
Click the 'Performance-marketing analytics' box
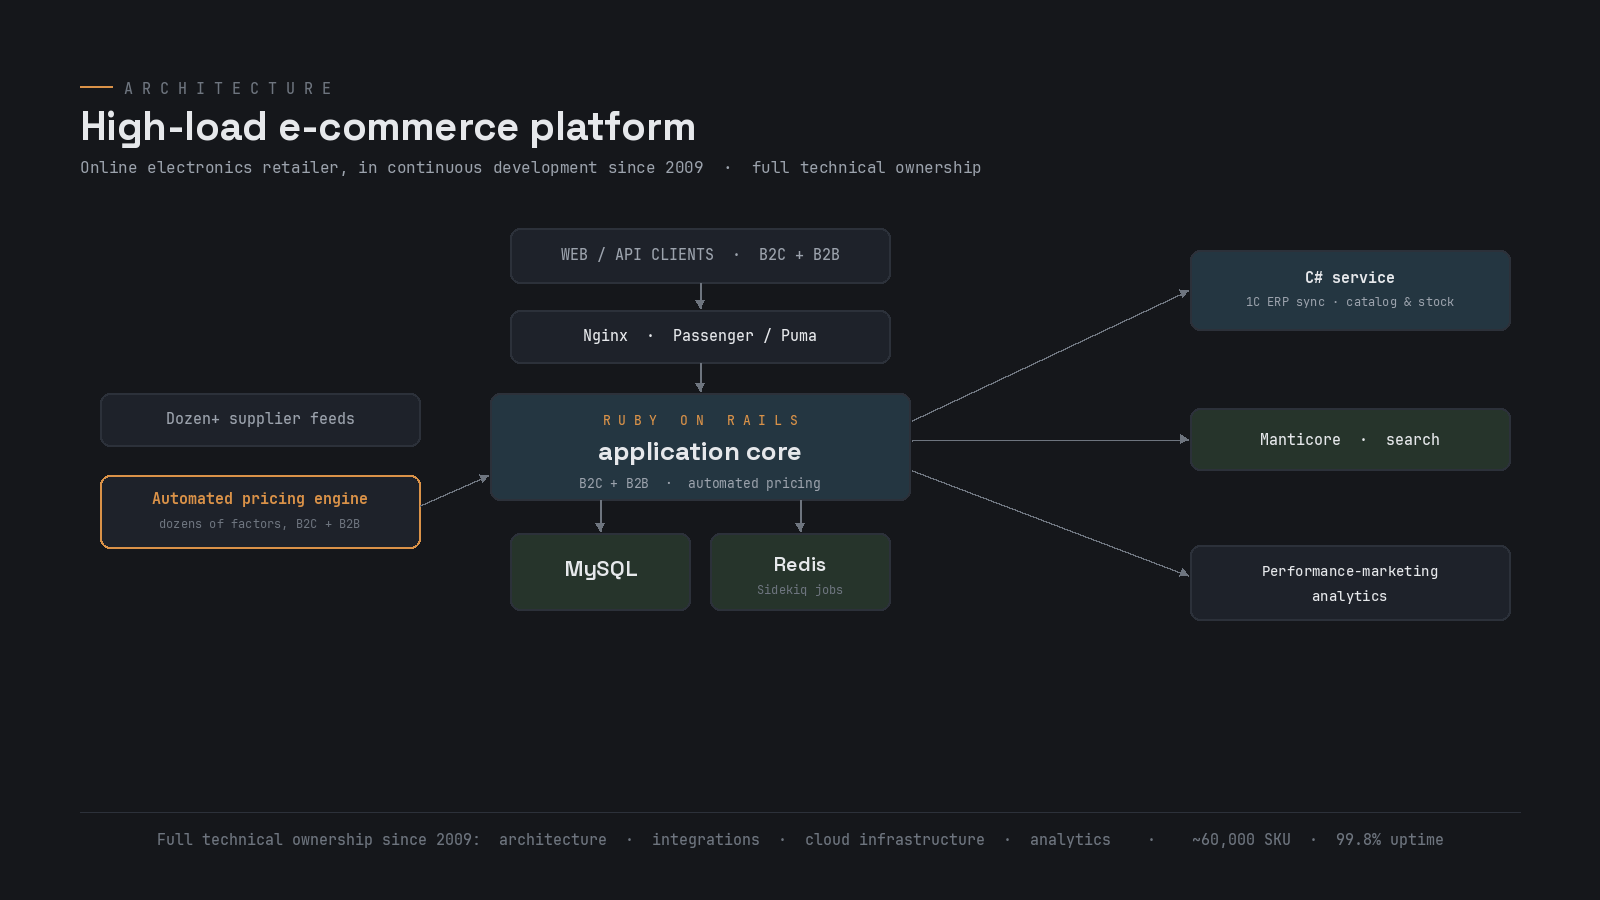(1350, 583)
